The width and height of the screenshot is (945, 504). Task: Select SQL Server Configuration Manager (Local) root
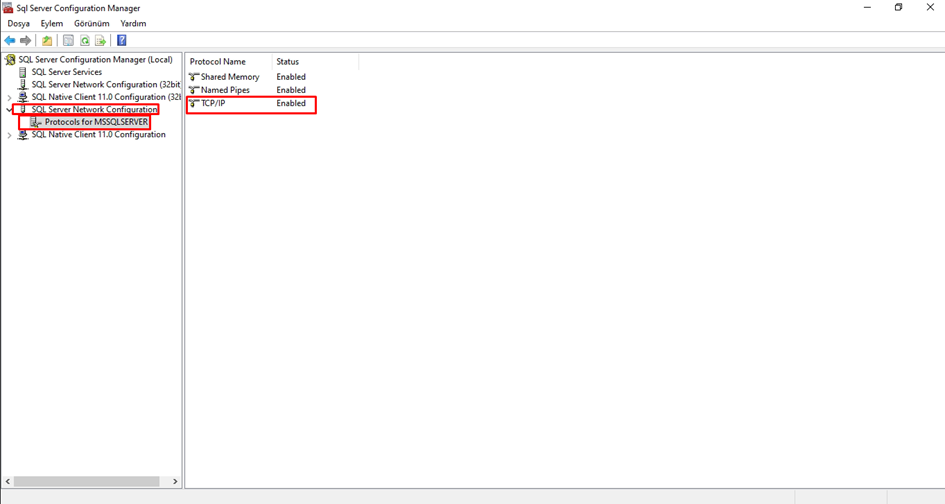pyautogui.click(x=95, y=60)
